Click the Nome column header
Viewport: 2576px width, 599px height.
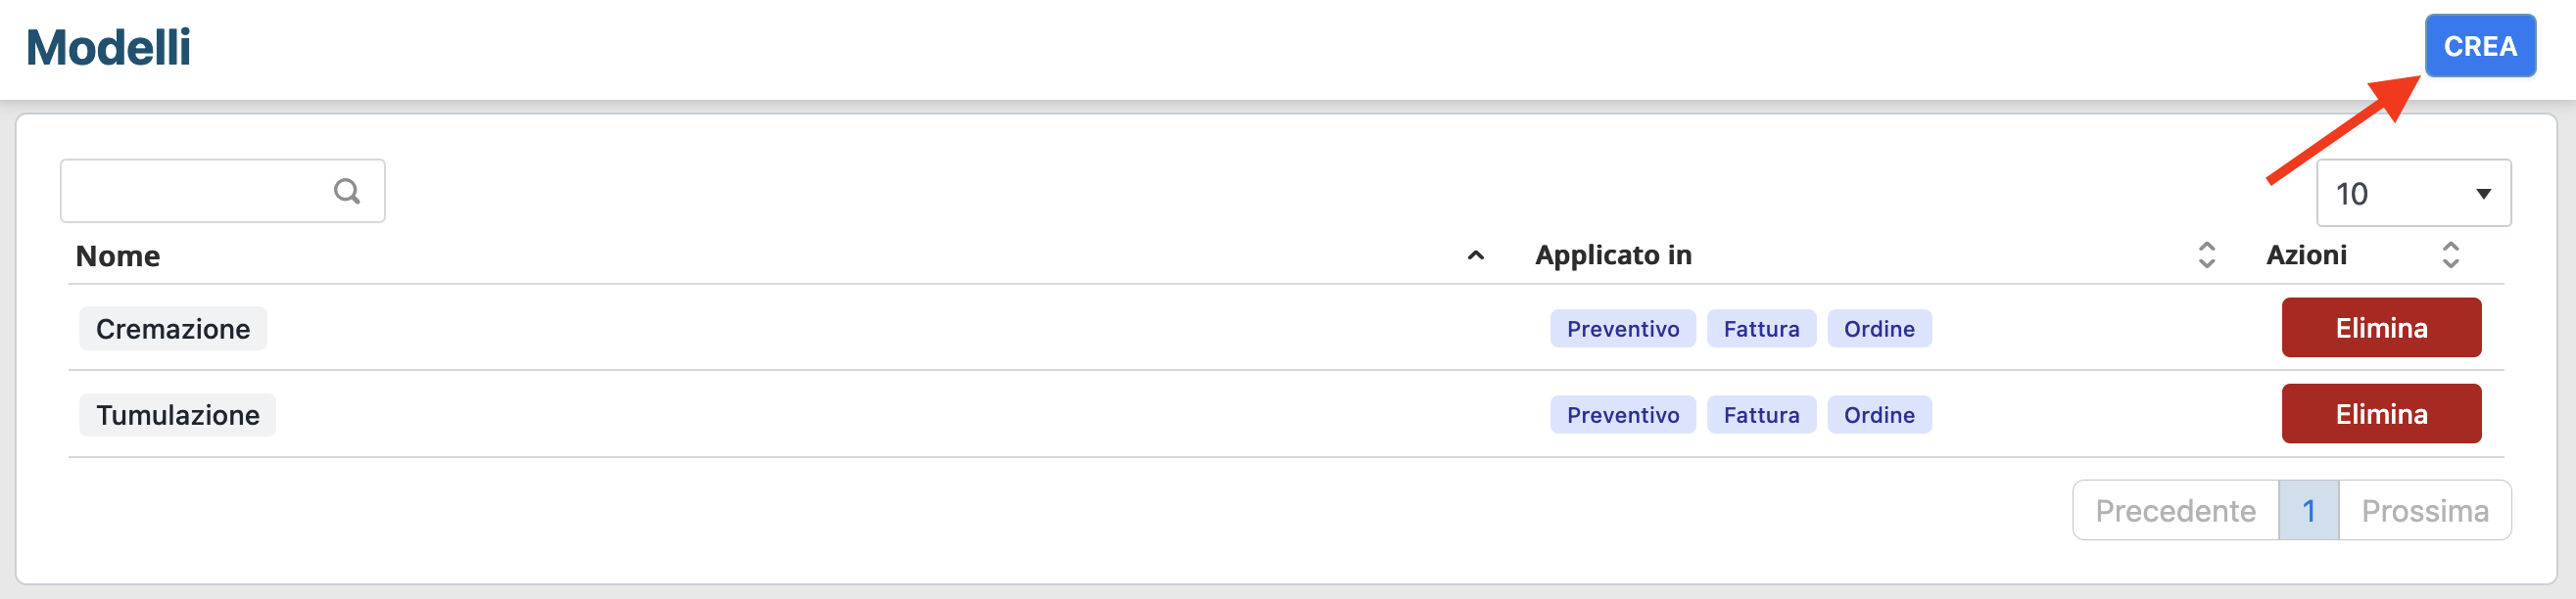coord(118,256)
